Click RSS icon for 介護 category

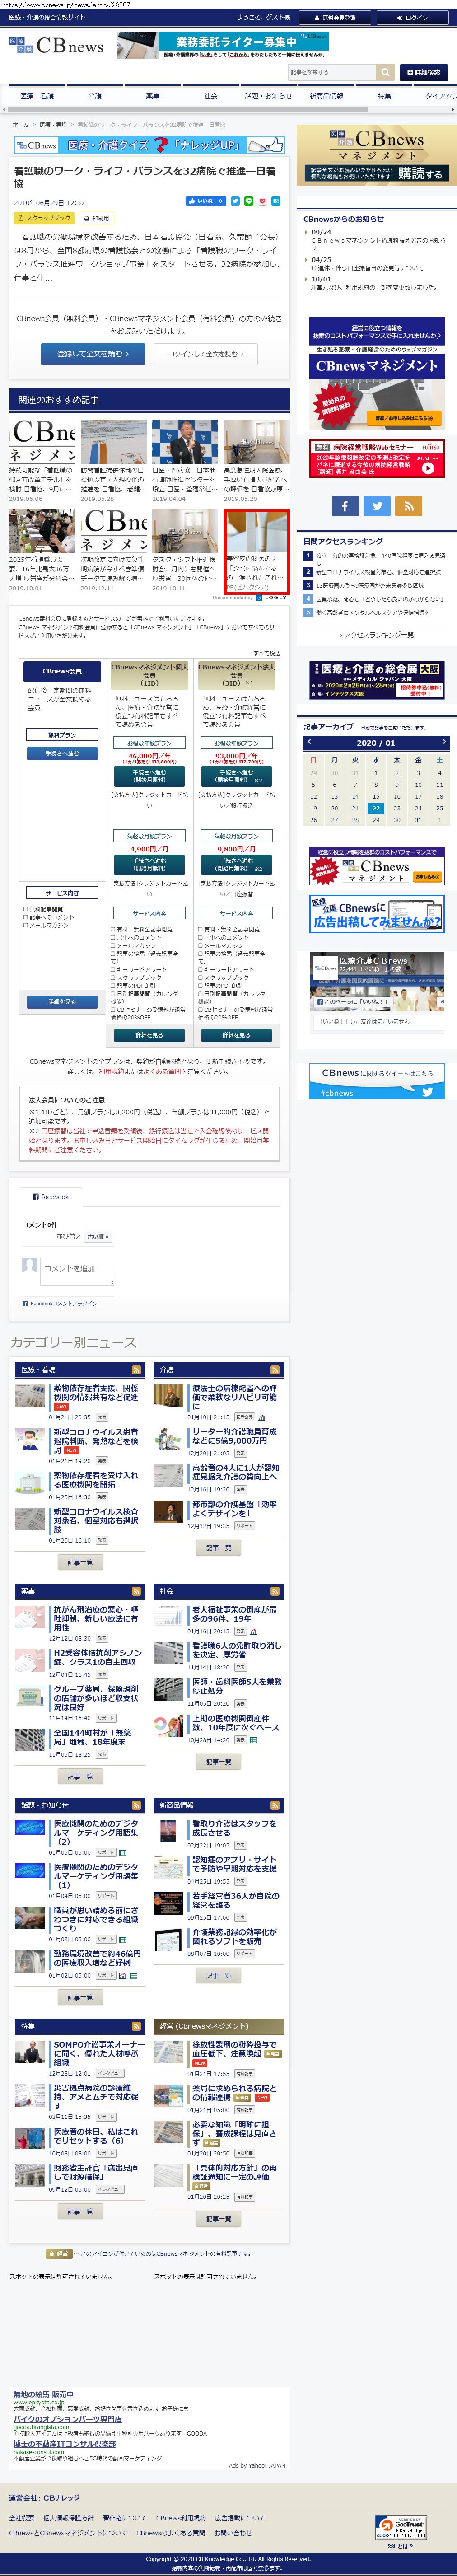click(x=274, y=1369)
